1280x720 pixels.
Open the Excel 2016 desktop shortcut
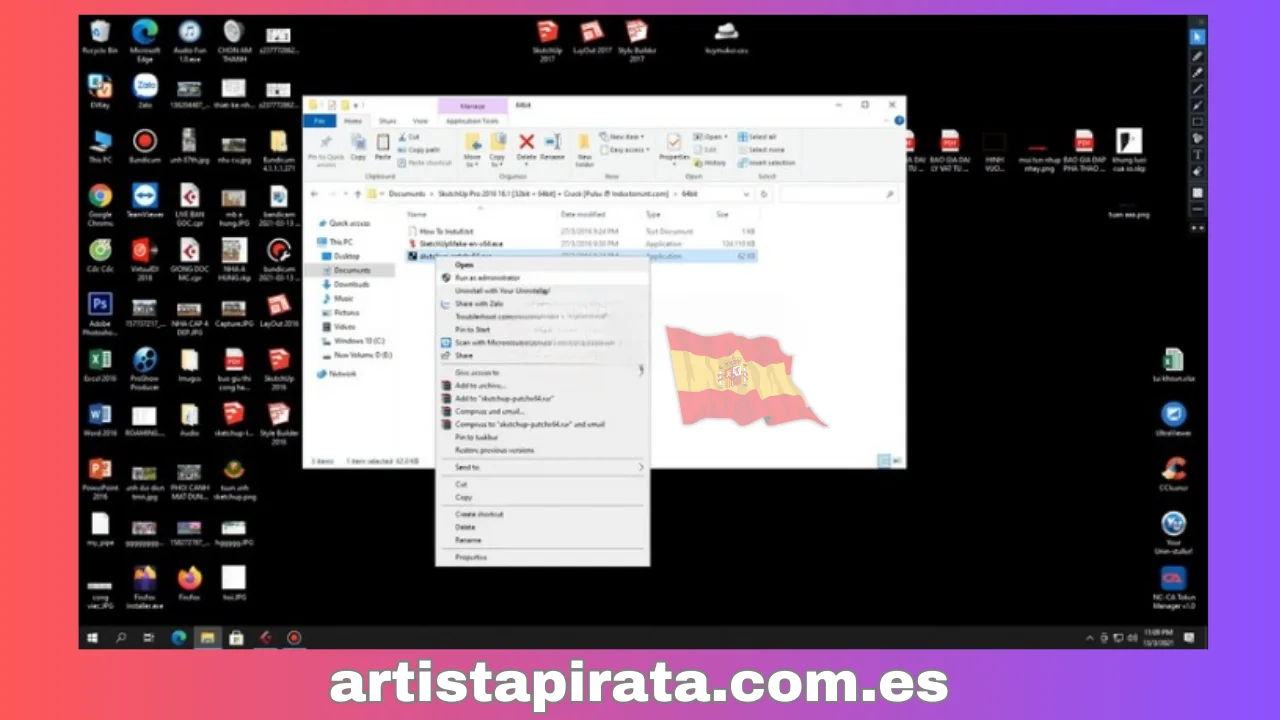pos(100,365)
